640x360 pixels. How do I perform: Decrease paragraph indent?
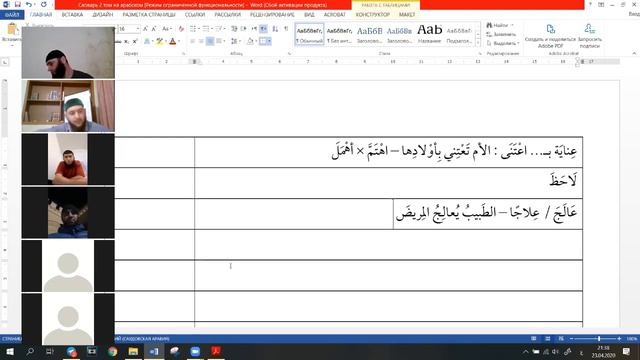tap(234, 29)
